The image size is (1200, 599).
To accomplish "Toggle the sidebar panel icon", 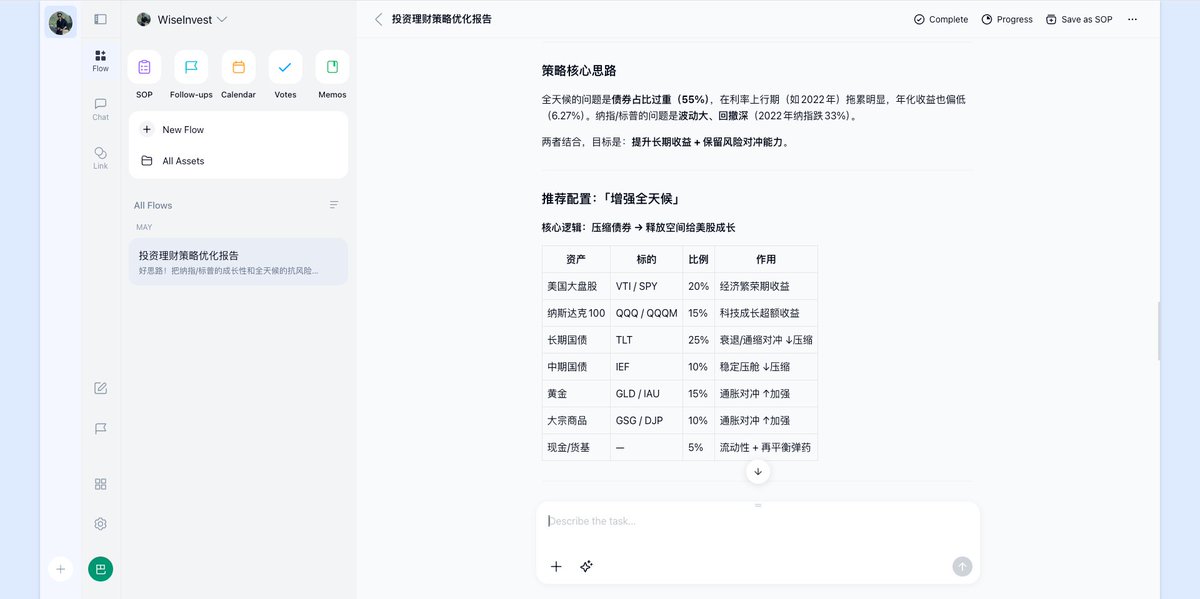I will 100,19.
